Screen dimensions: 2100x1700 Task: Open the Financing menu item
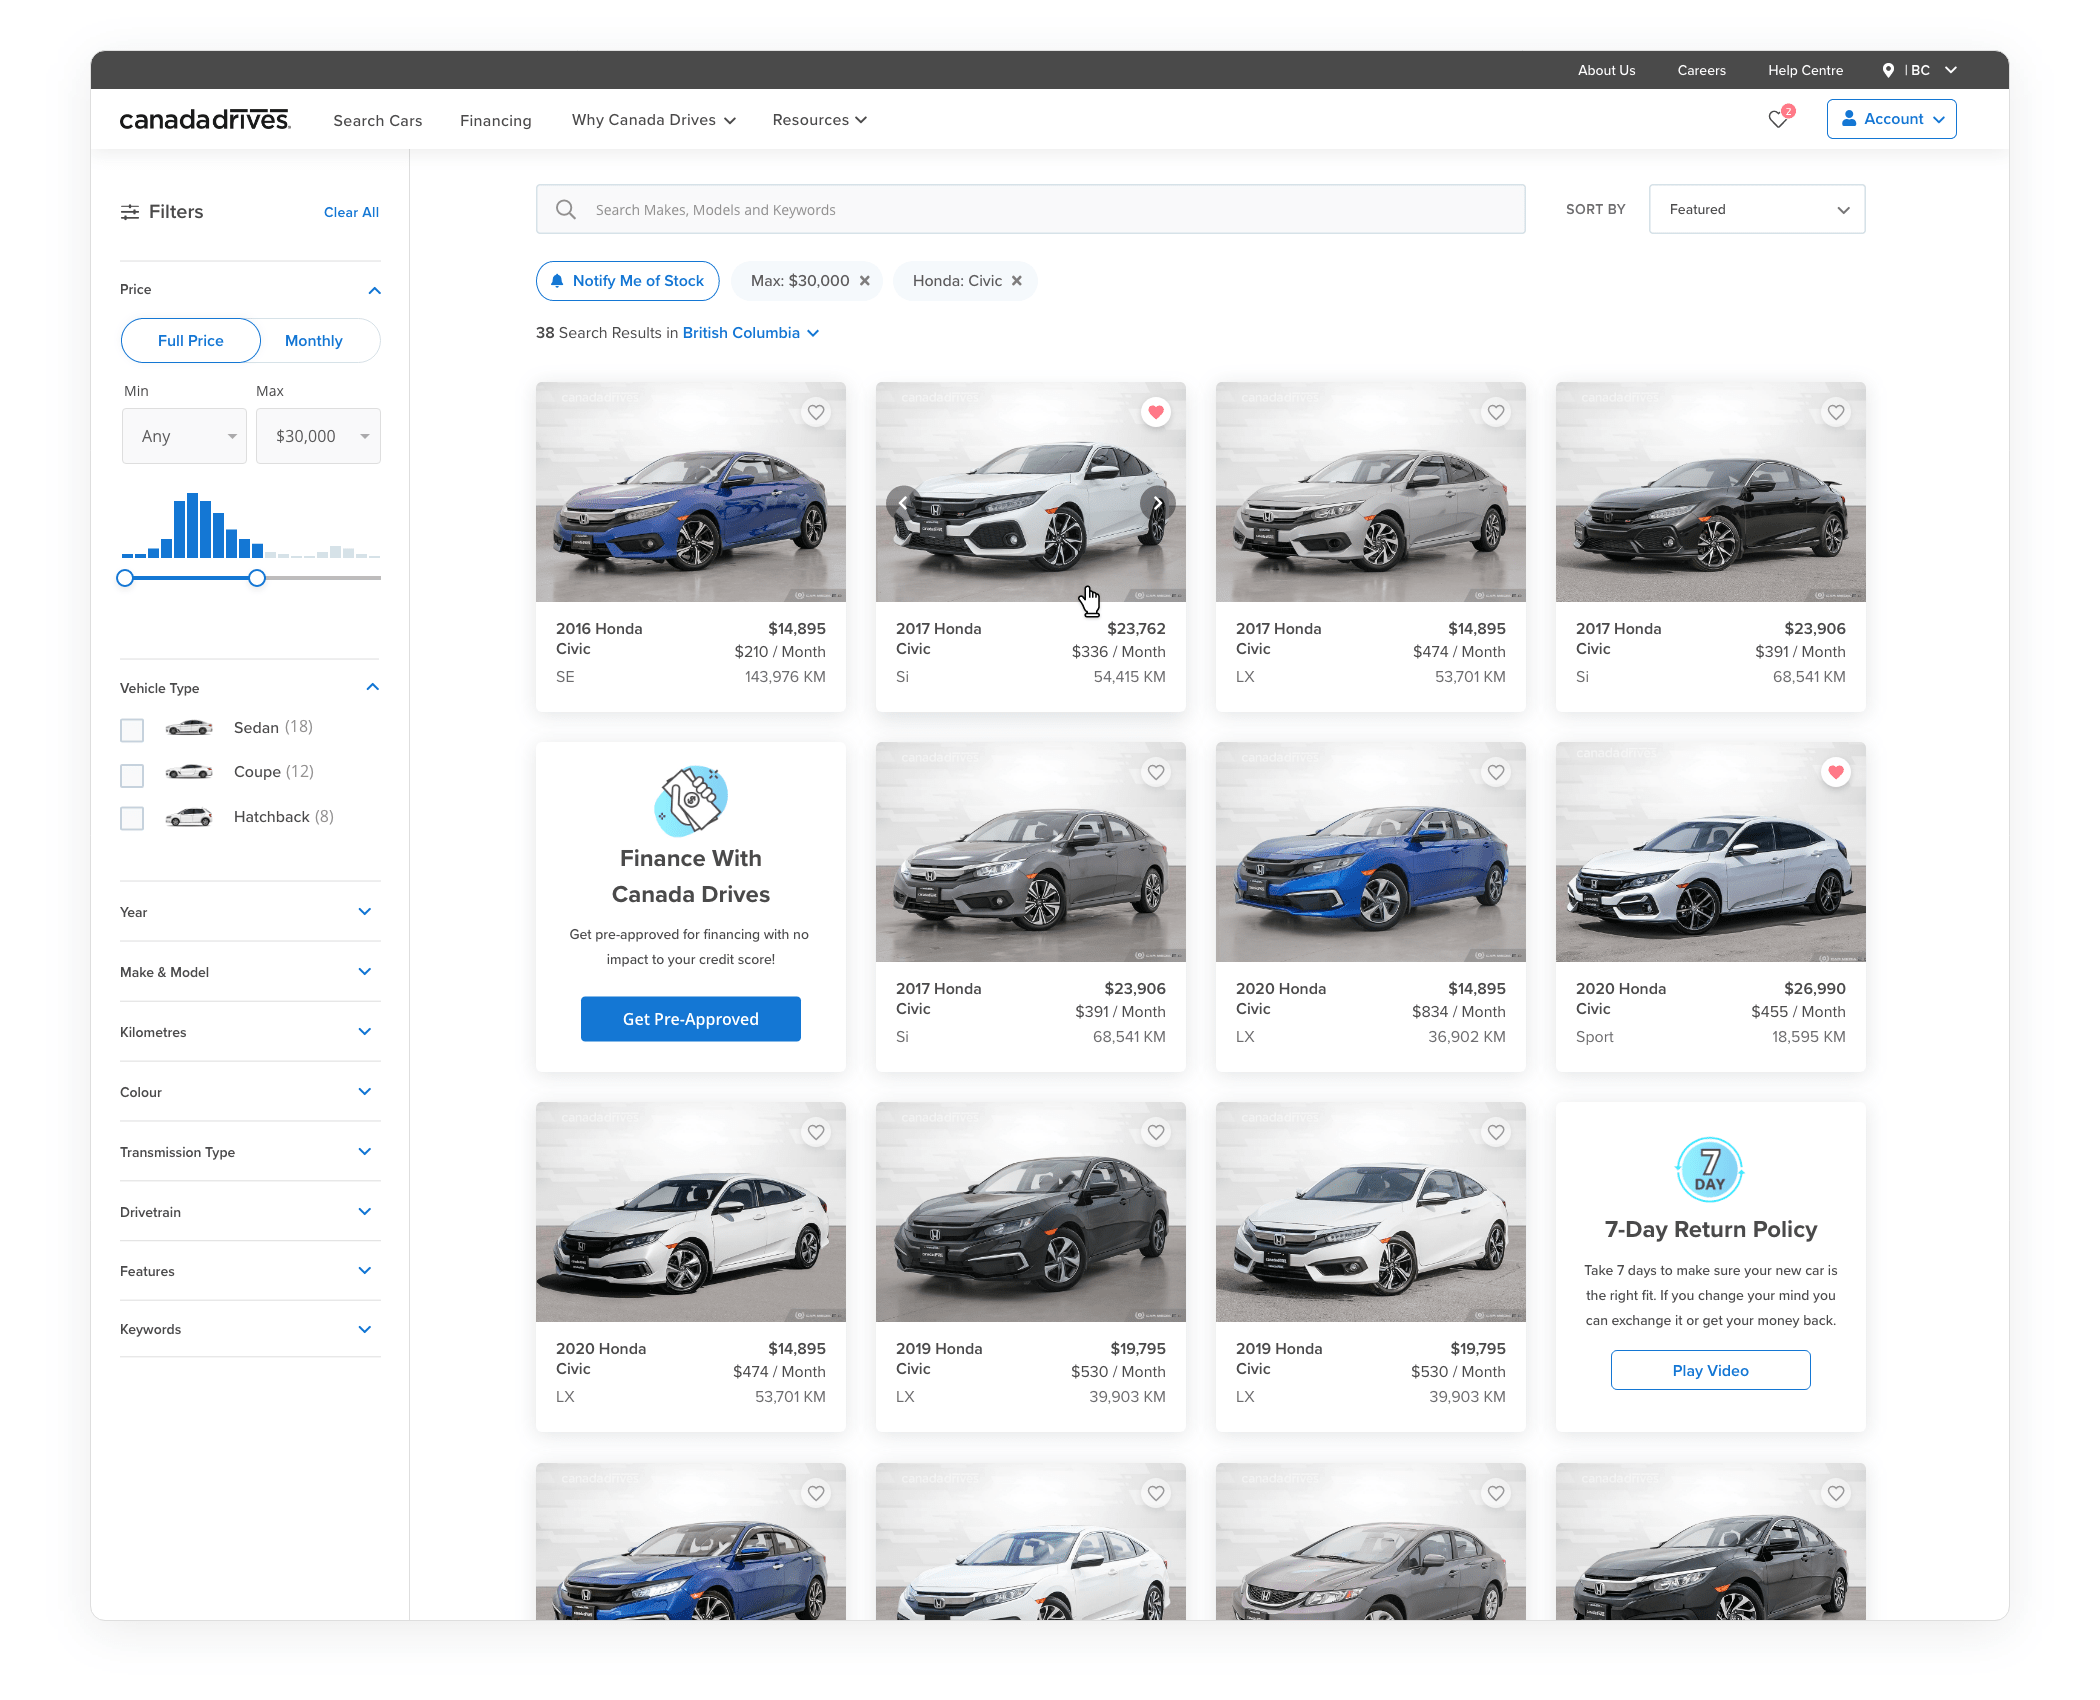496,120
